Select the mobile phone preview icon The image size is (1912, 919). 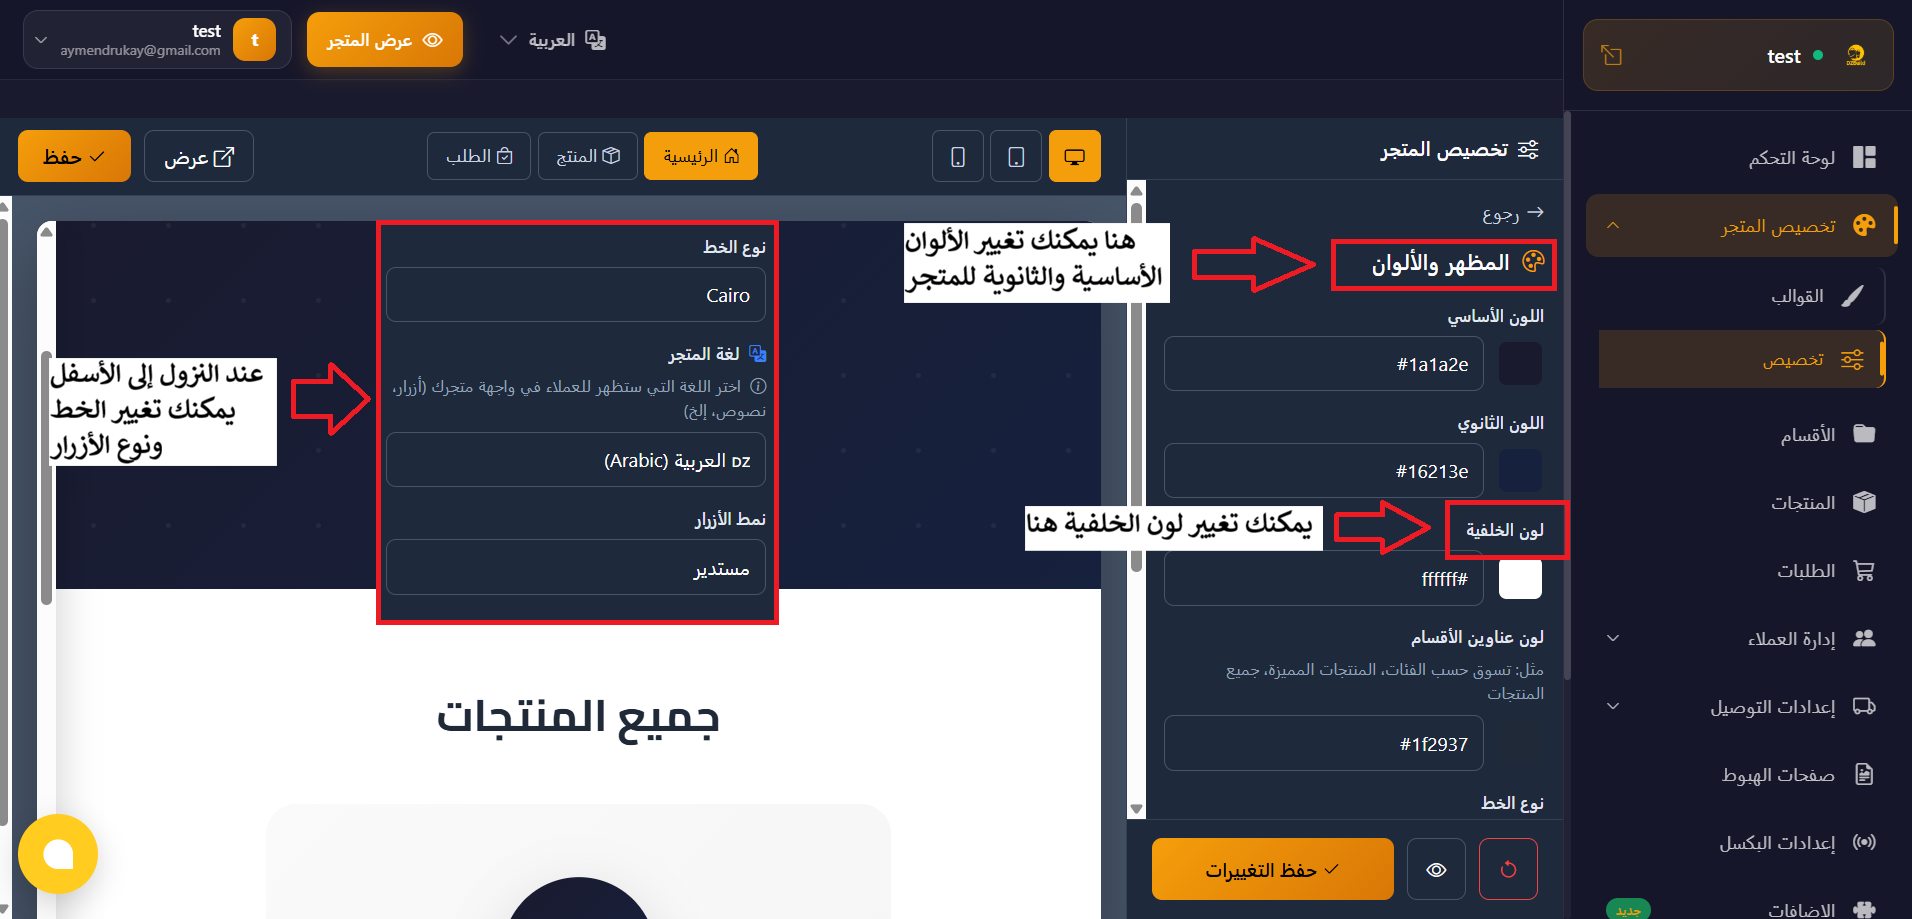tap(958, 157)
